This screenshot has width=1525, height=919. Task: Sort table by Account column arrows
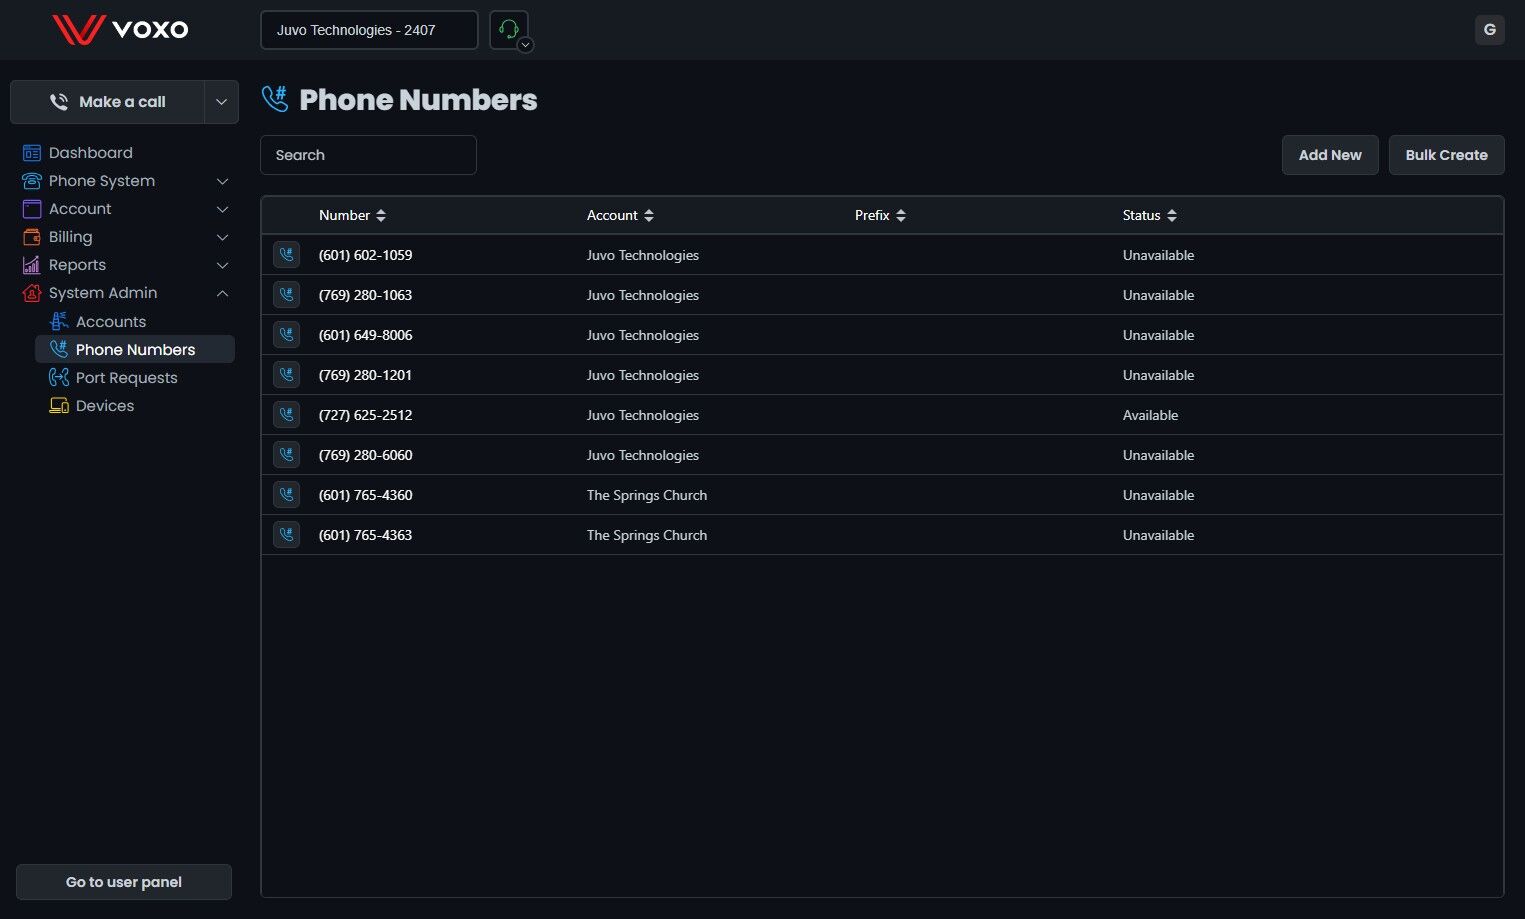649,216
